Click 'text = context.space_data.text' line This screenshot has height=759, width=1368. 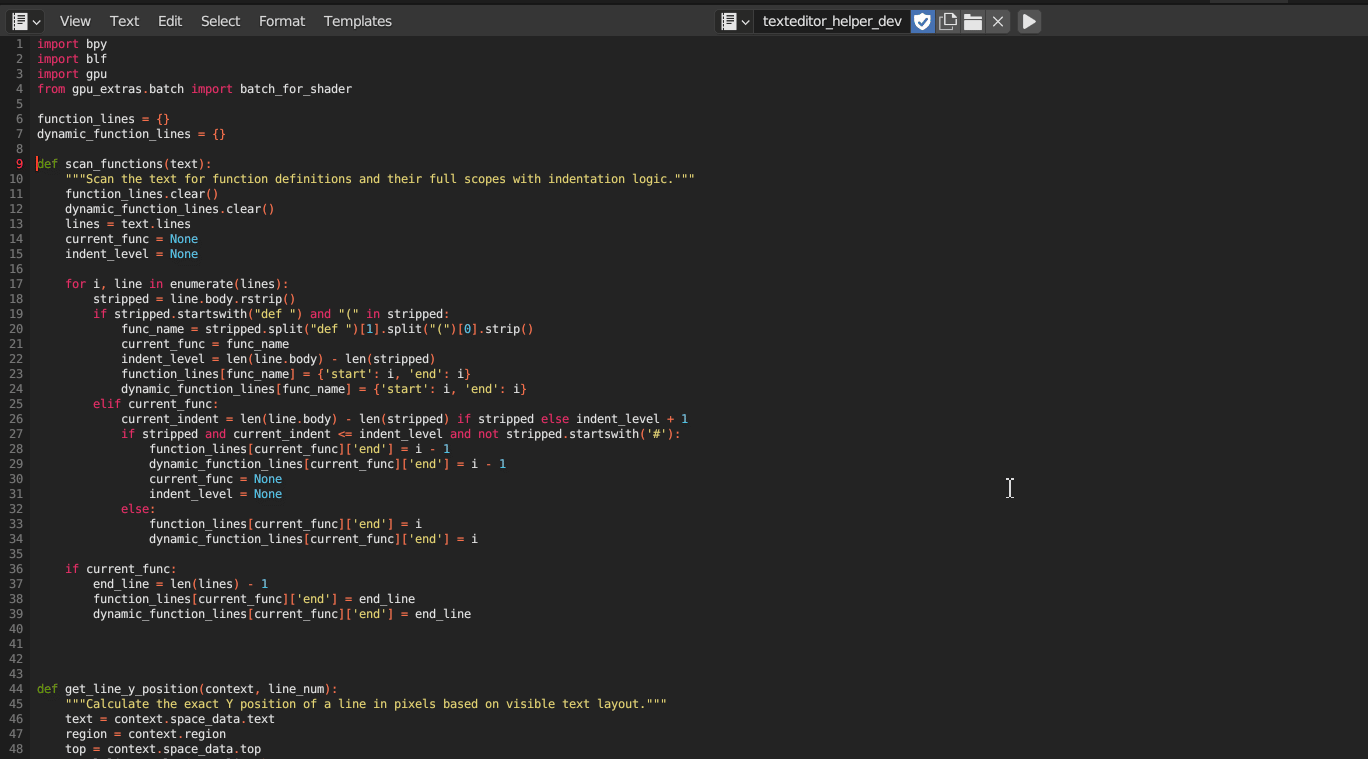tap(170, 719)
